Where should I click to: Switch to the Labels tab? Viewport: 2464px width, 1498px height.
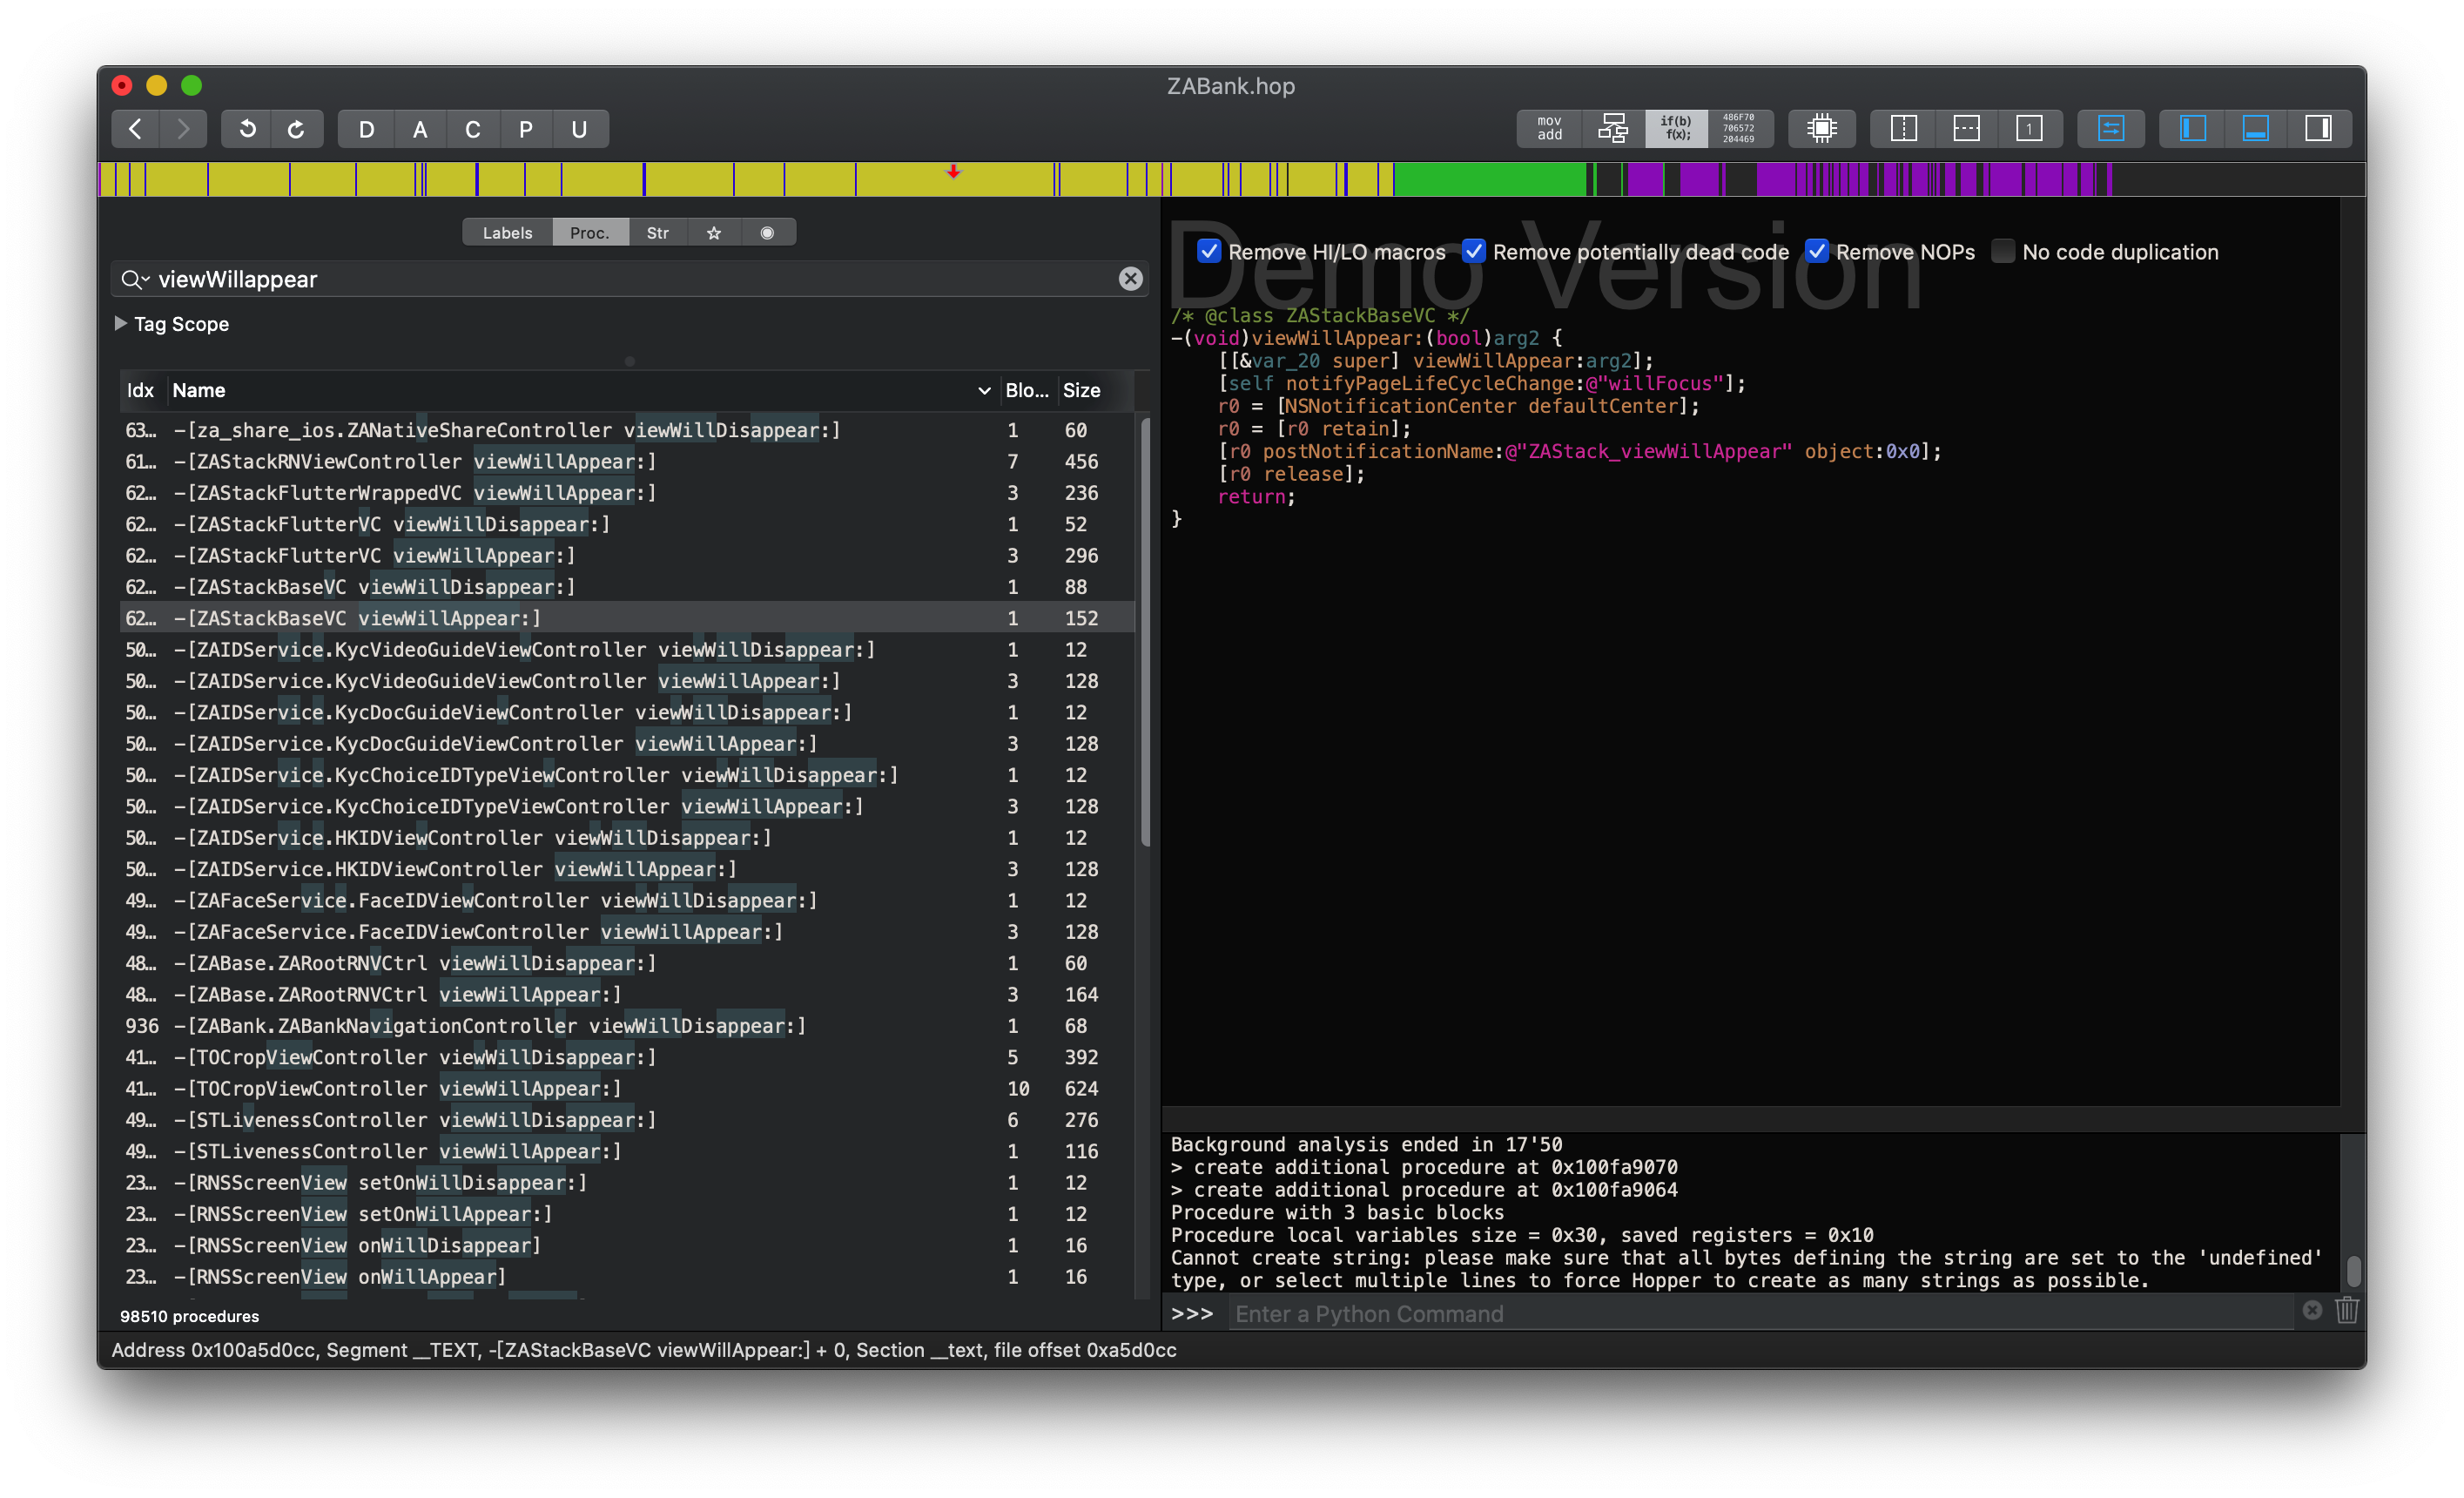pyautogui.click(x=507, y=232)
